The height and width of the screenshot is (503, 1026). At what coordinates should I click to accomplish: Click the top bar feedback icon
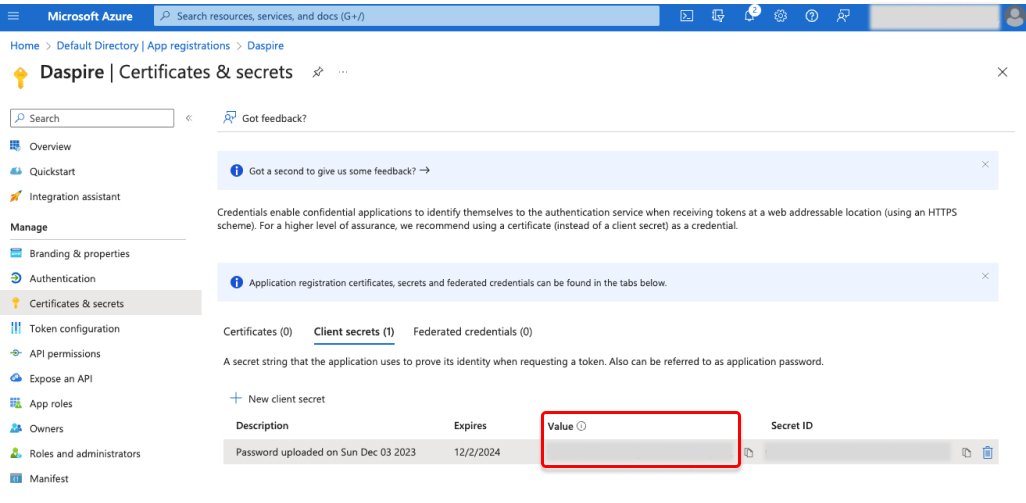pos(843,16)
